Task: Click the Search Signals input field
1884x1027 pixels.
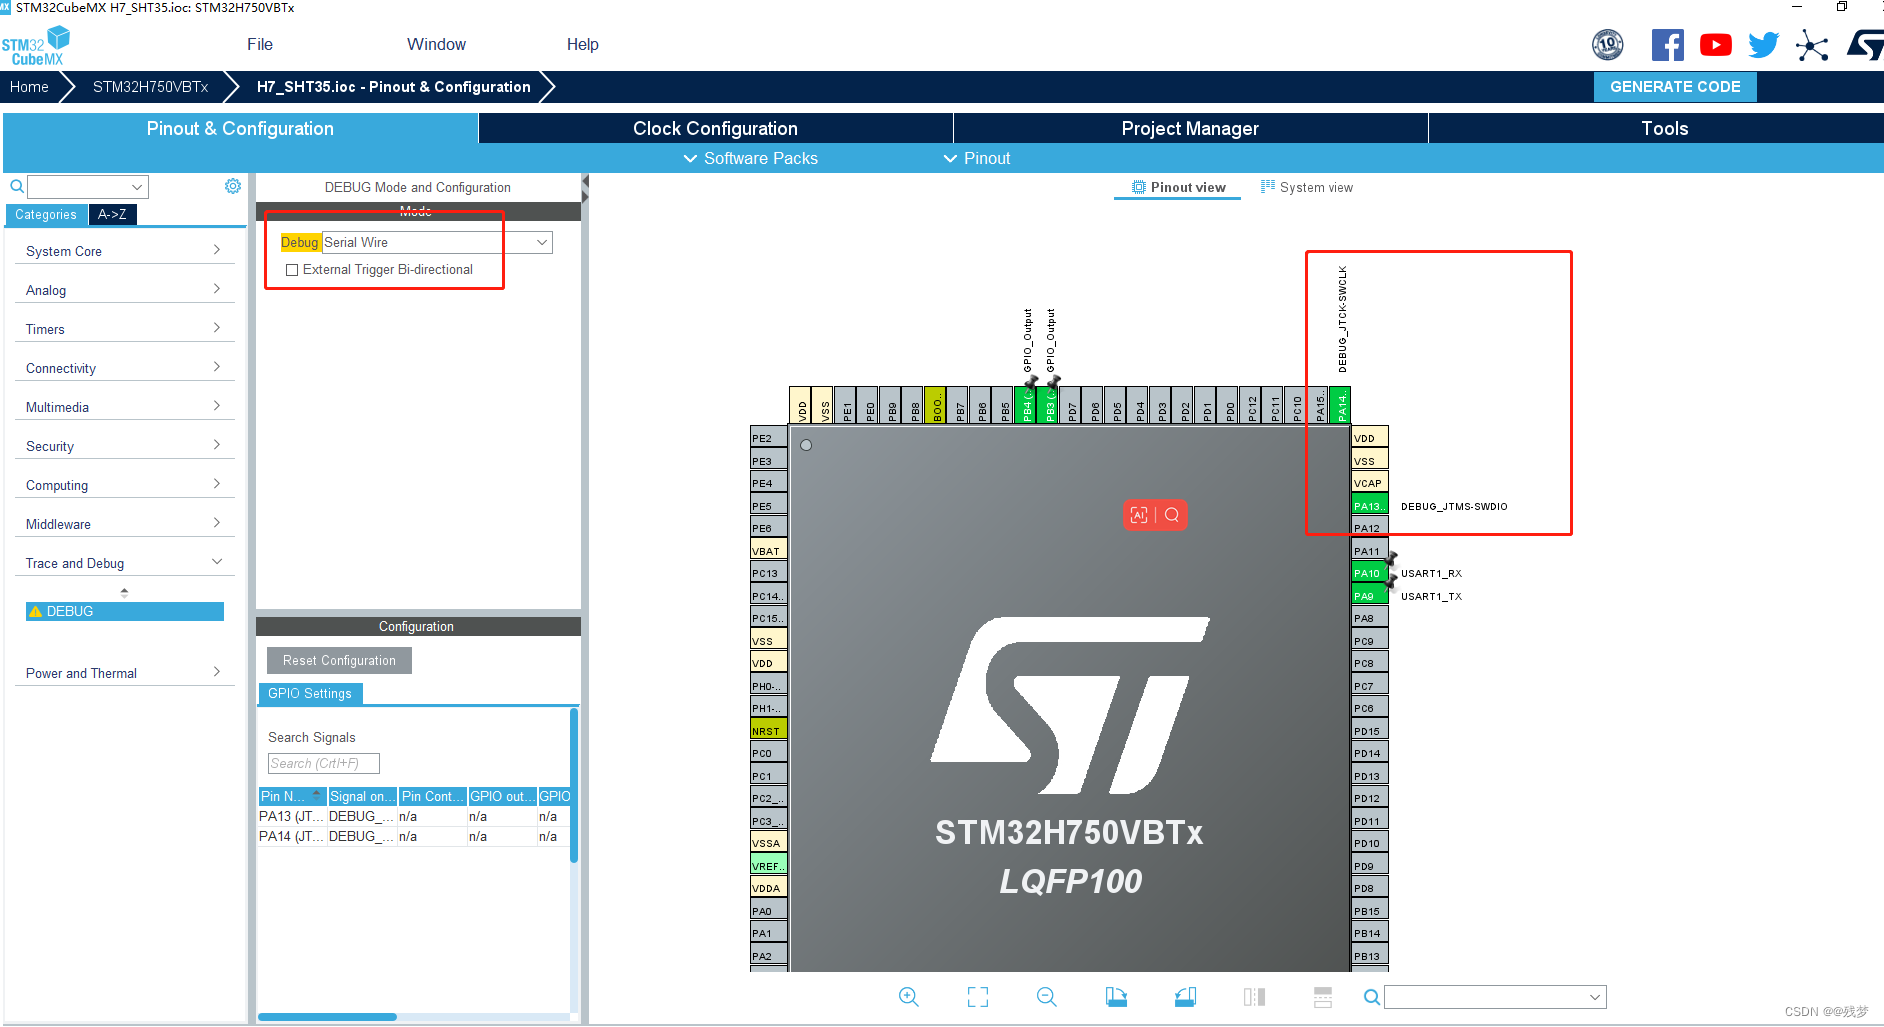Action: (324, 763)
